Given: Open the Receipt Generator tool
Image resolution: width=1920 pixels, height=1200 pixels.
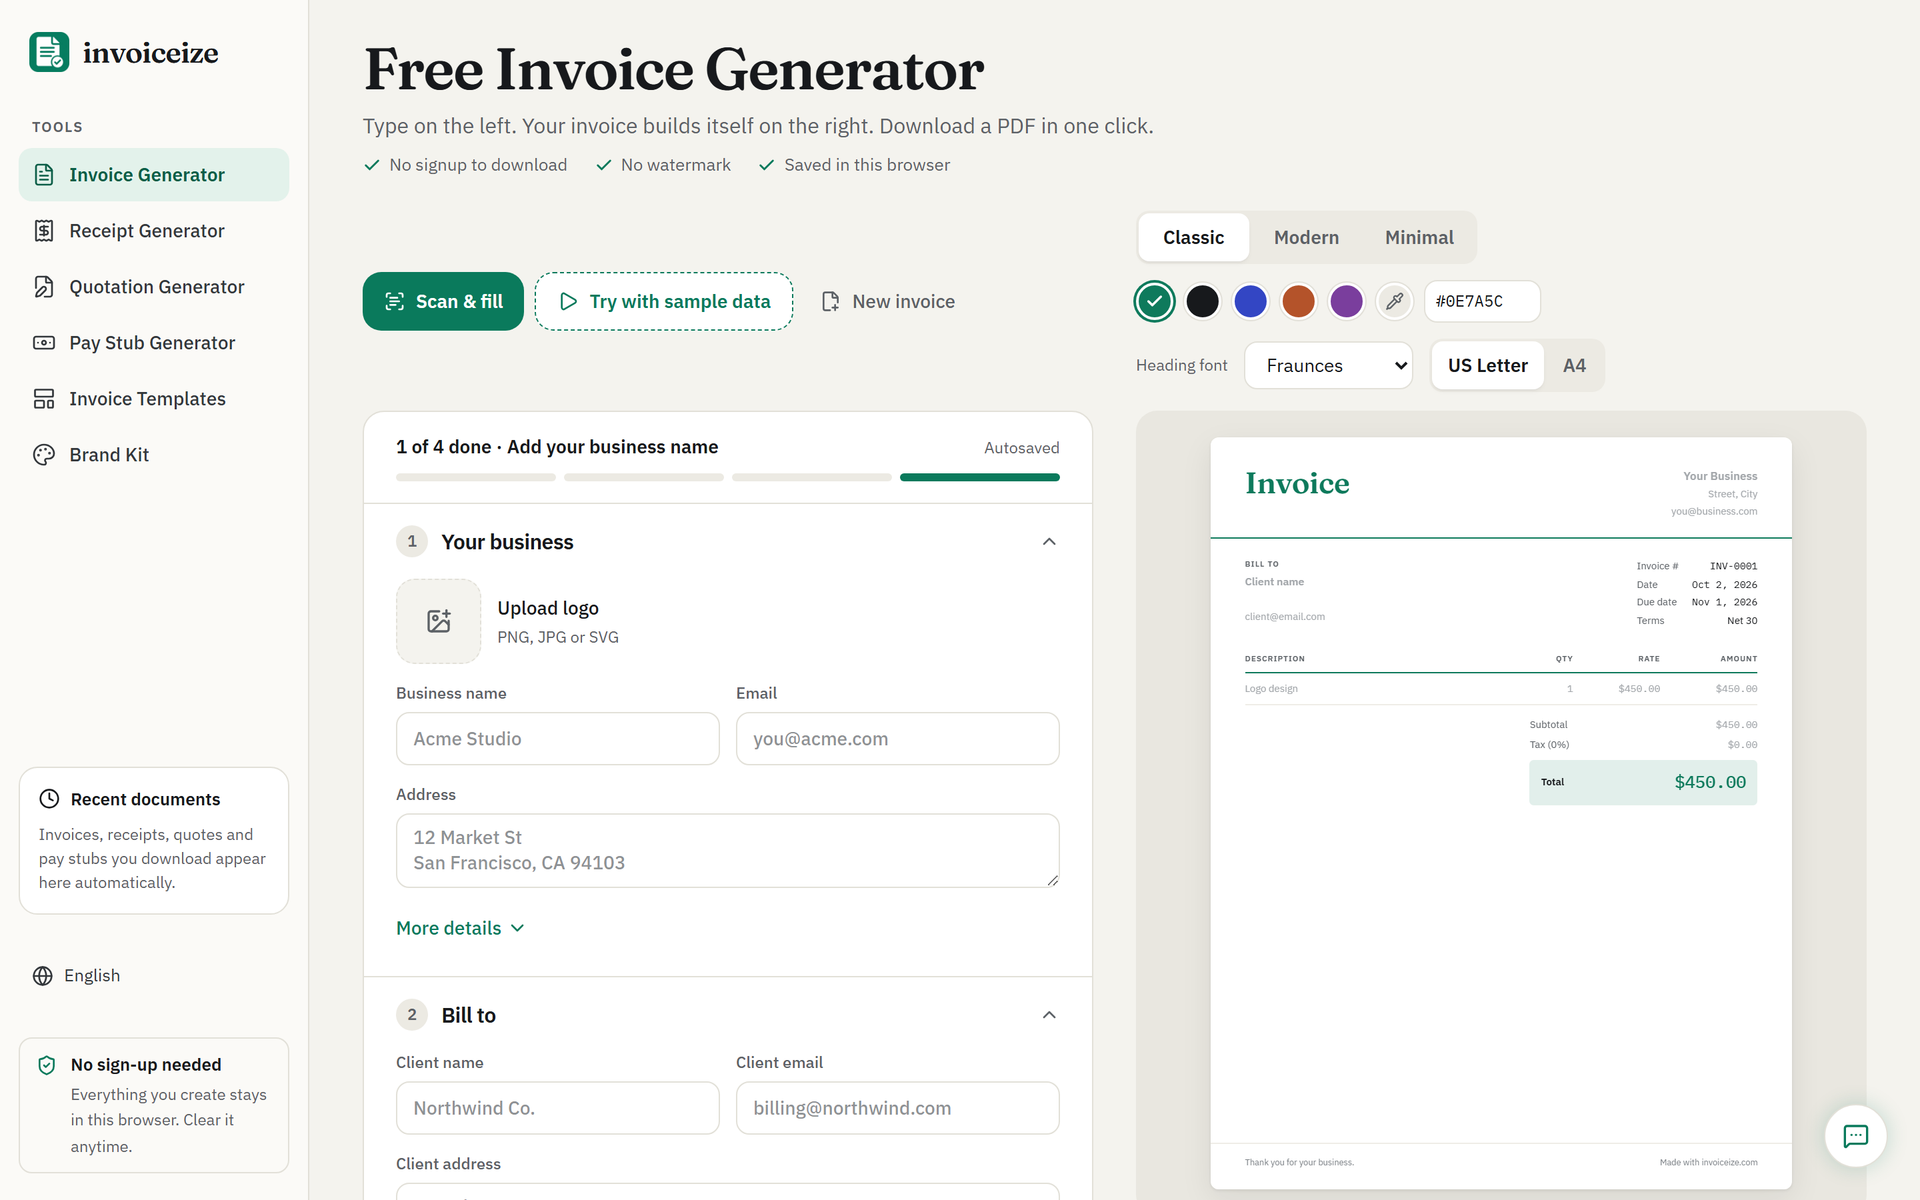Looking at the screenshot, I should click(x=154, y=231).
